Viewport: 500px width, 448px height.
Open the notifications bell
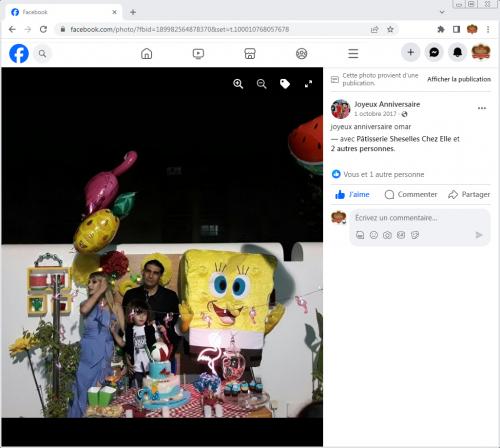coord(457,52)
